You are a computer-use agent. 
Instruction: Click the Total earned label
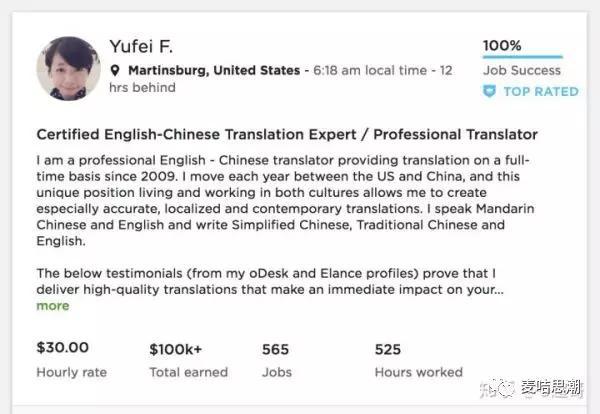(x=189, y=372)
